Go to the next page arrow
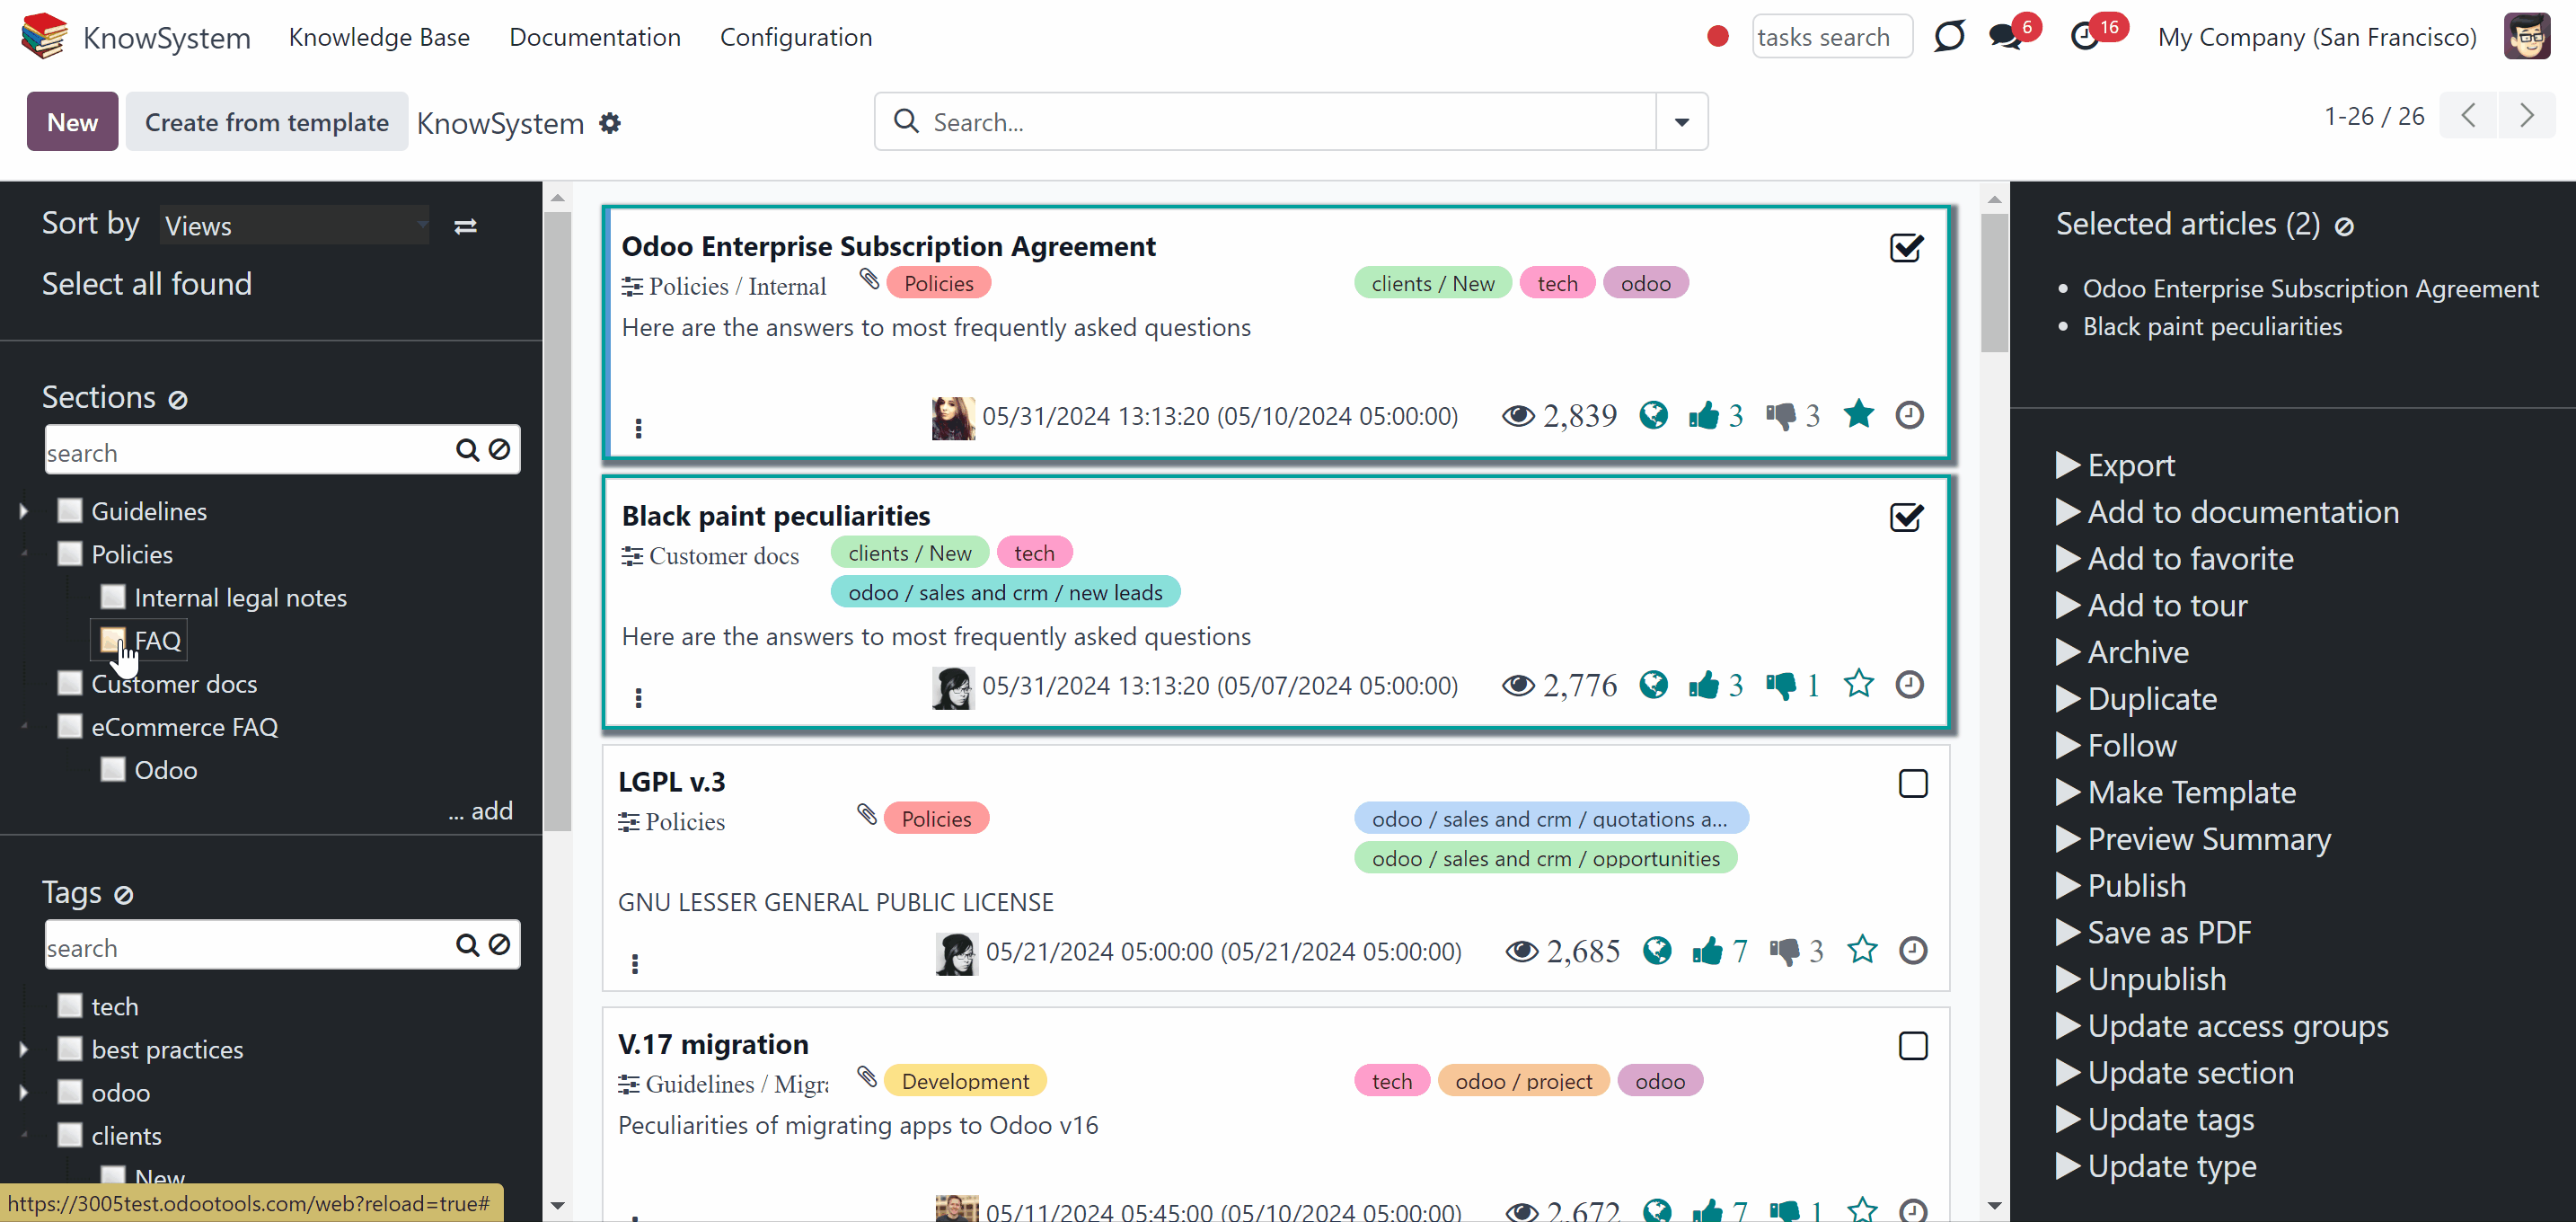 (x=2527, y=116)
